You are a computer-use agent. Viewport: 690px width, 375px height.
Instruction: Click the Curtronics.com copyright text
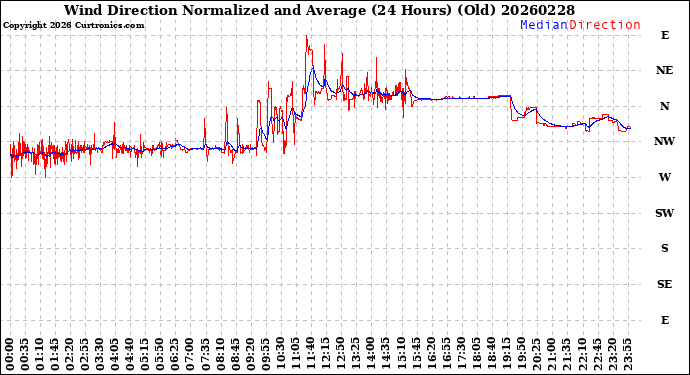click(73, 26)
